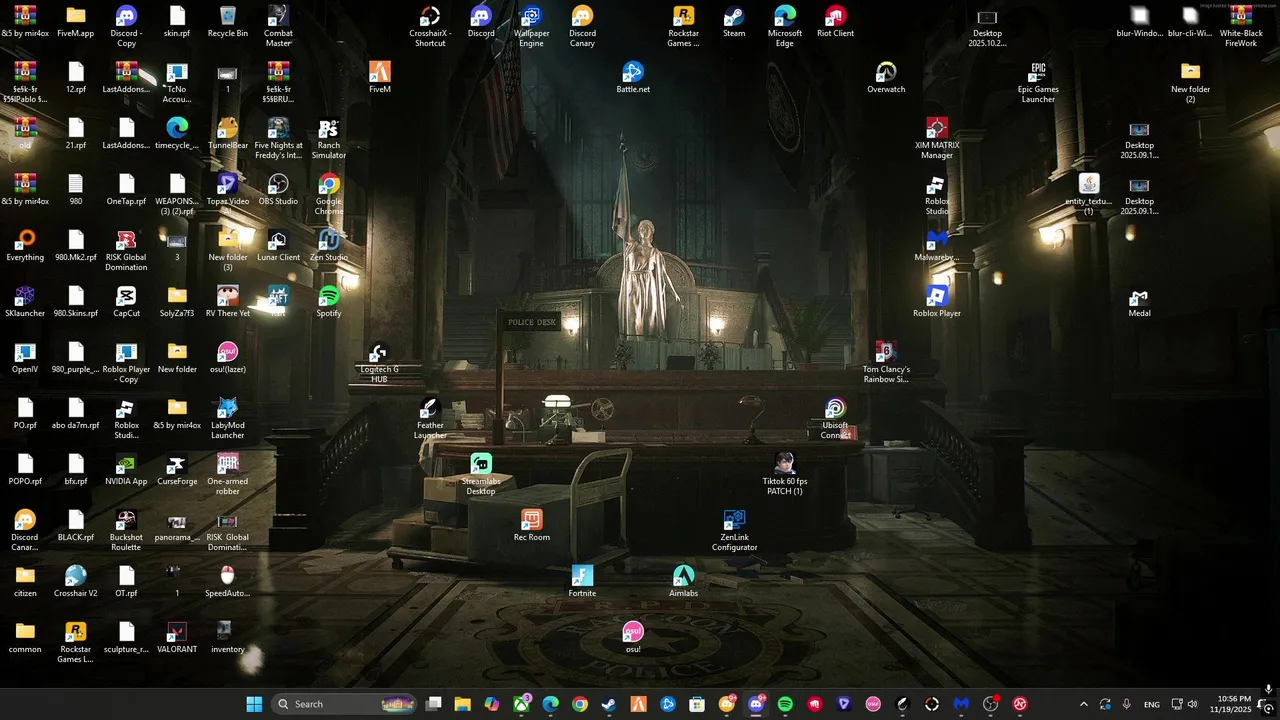Open the LabyMod Launcher desktop icon
The width and height of the screenshot is (1280, 720).
(x=227, y=418)
